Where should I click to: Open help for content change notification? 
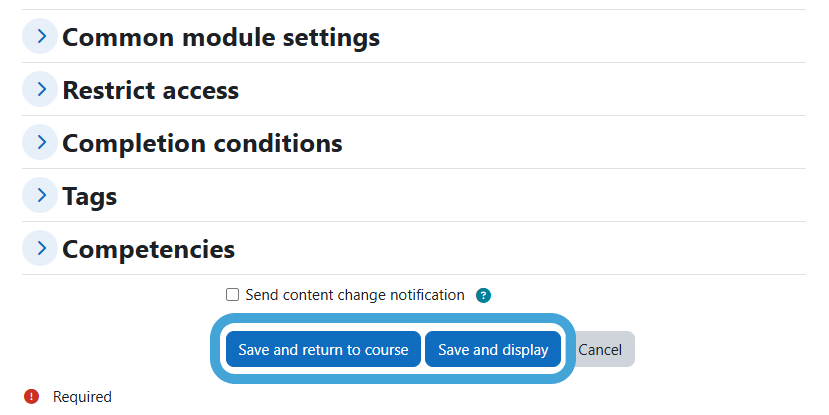[483, 295]
